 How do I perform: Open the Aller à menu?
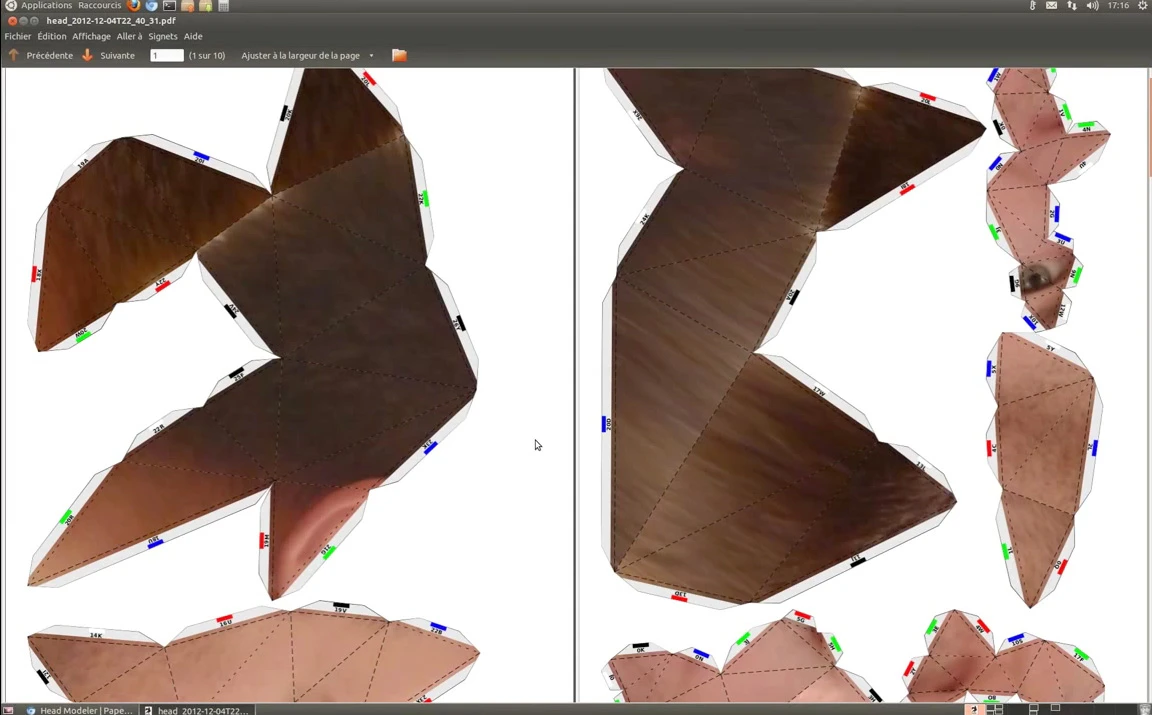pyautogui.click(x=129, y=36)
